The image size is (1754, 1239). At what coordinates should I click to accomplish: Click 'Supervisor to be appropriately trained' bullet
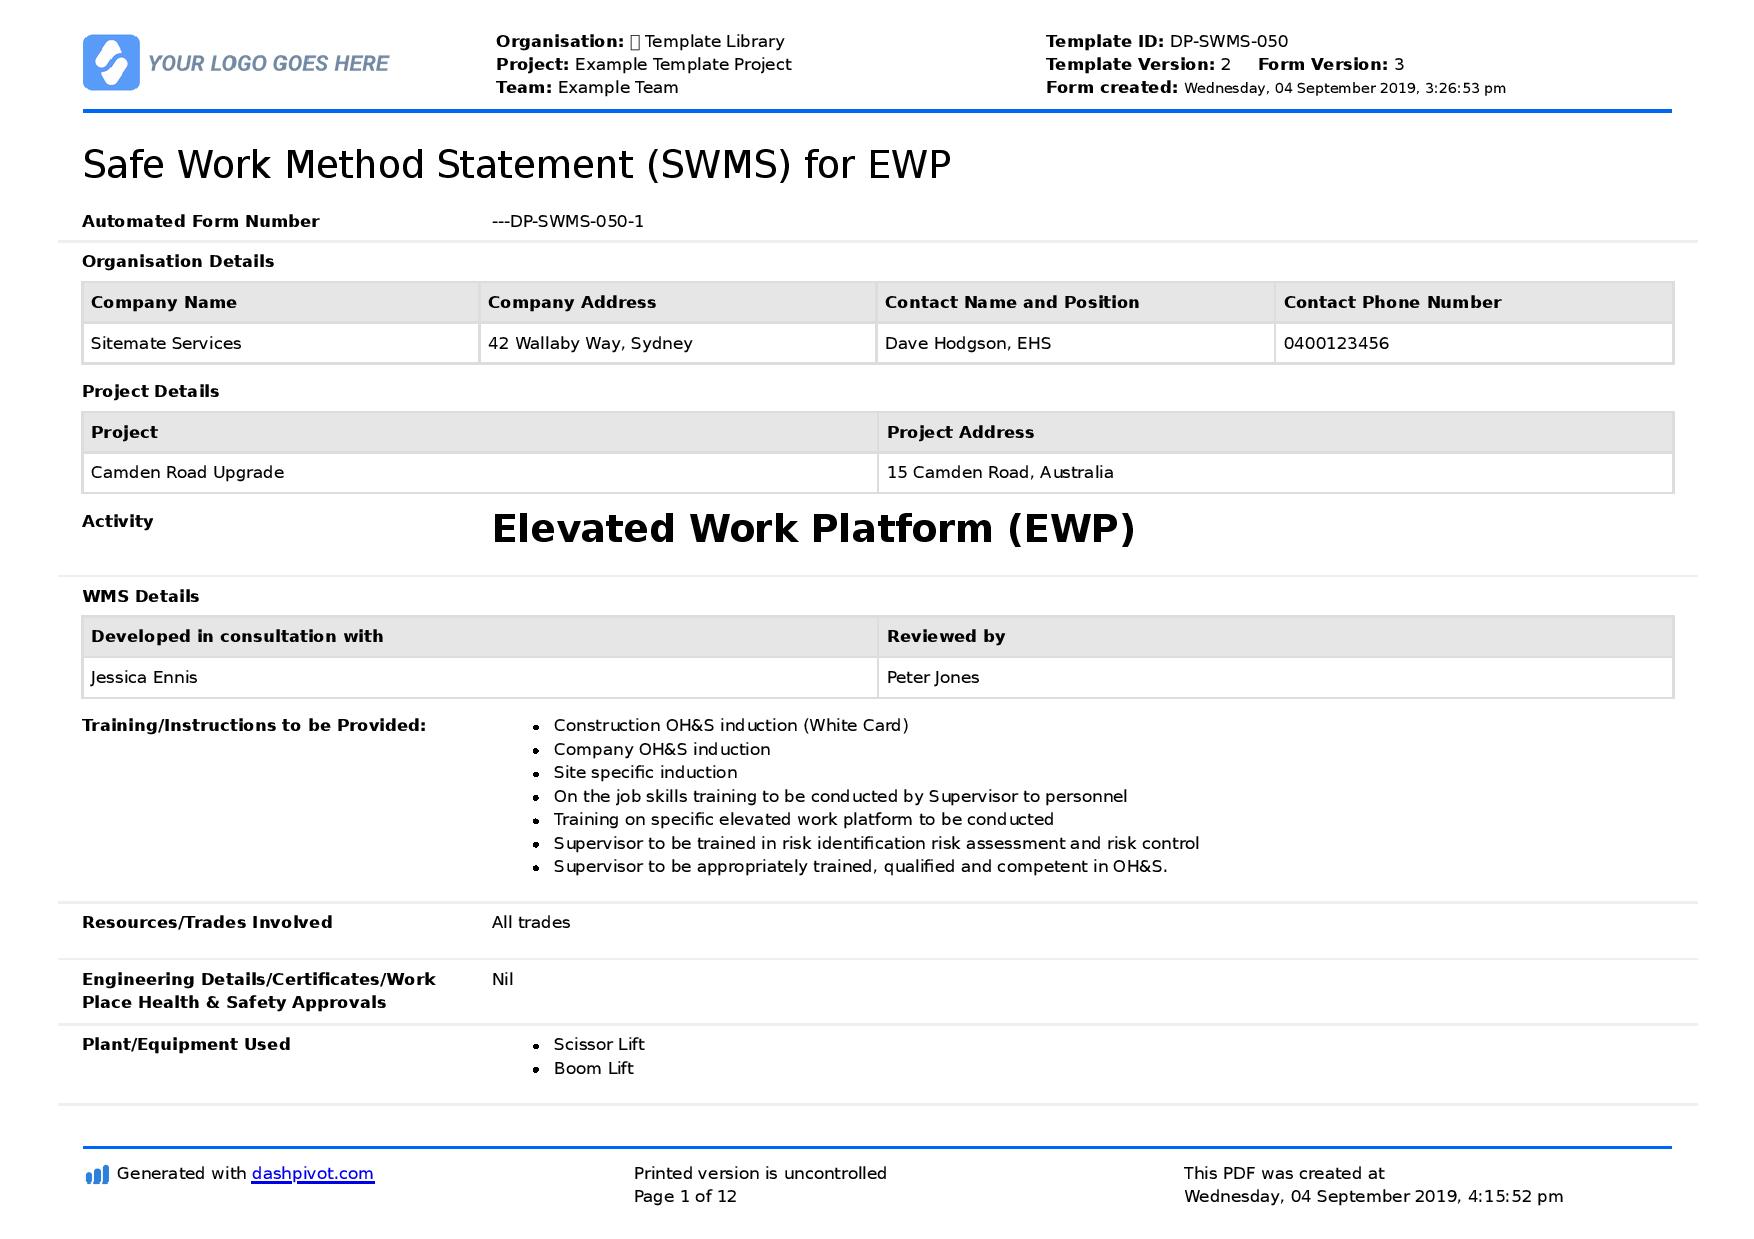[860, 866]
